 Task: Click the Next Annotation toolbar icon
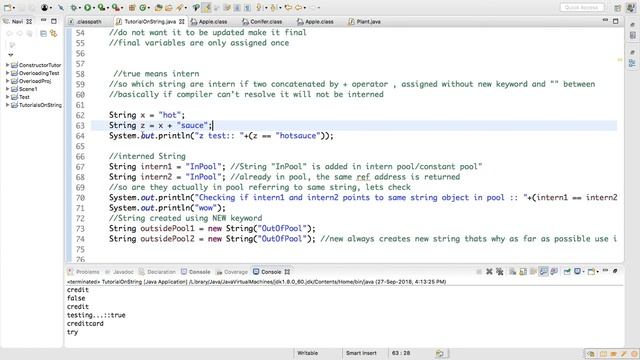click(x=258, y=7)
